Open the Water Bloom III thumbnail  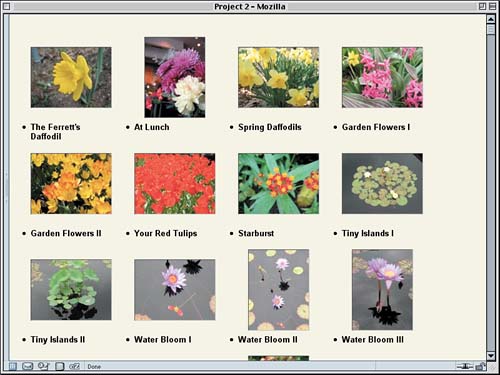click(x=382, y=290)
